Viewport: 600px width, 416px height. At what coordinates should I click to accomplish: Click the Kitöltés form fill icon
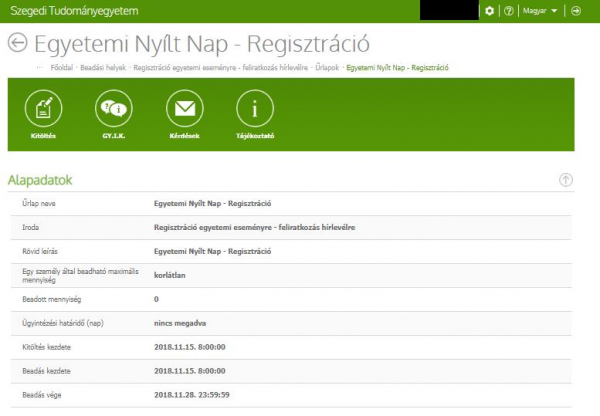pos(43,107)
